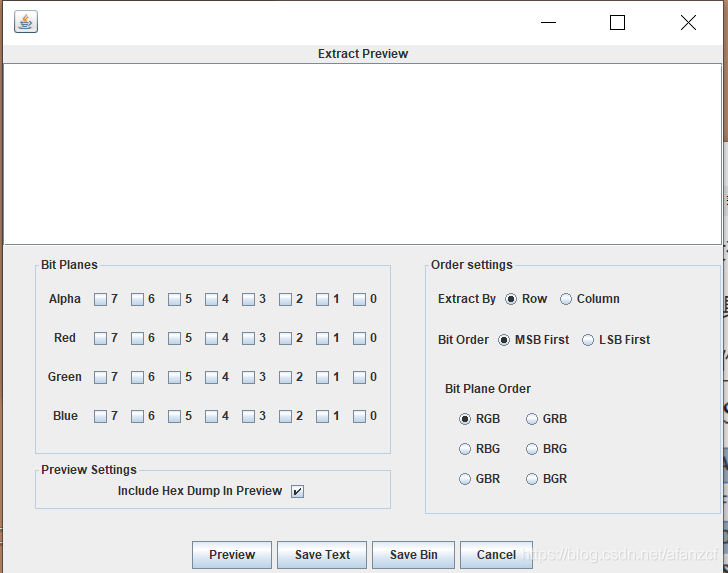Enable Alpha bit plane 6 checkbox

pos(137,300)
